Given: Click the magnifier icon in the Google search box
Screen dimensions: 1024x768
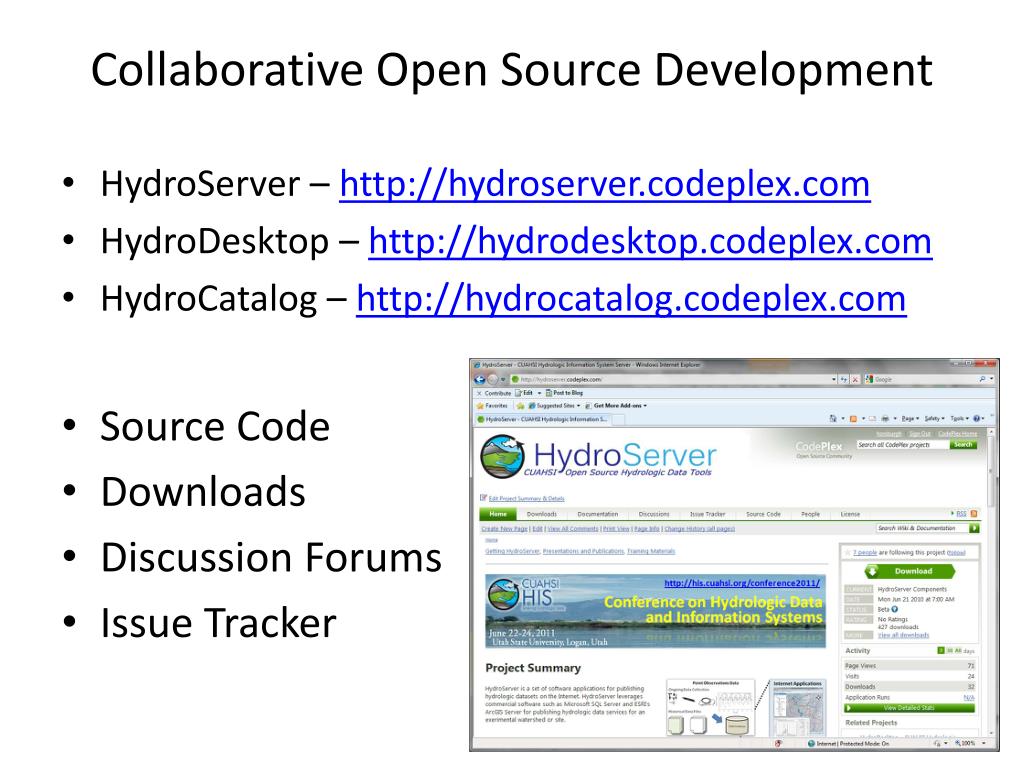Looking at the screenshot, I should [x=982, y=379].
